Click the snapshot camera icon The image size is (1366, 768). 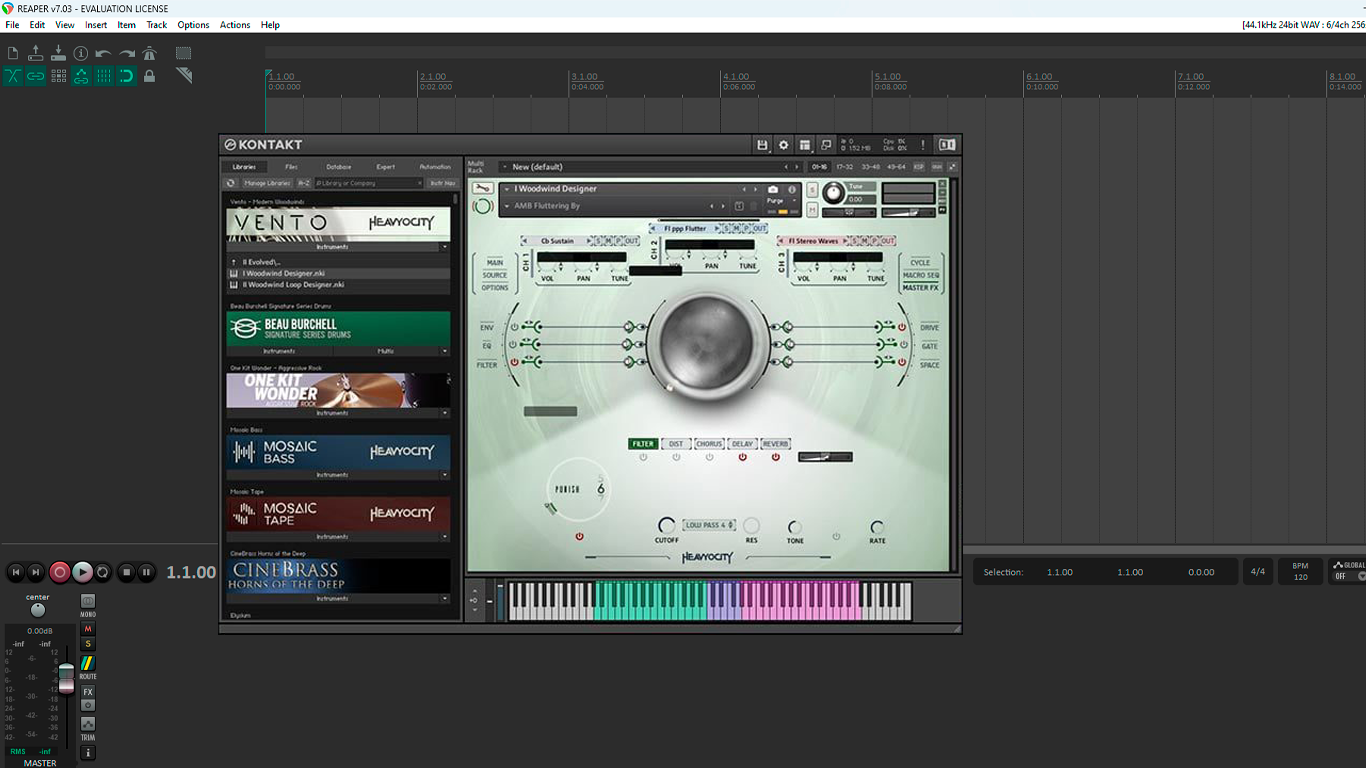(773, 189)
